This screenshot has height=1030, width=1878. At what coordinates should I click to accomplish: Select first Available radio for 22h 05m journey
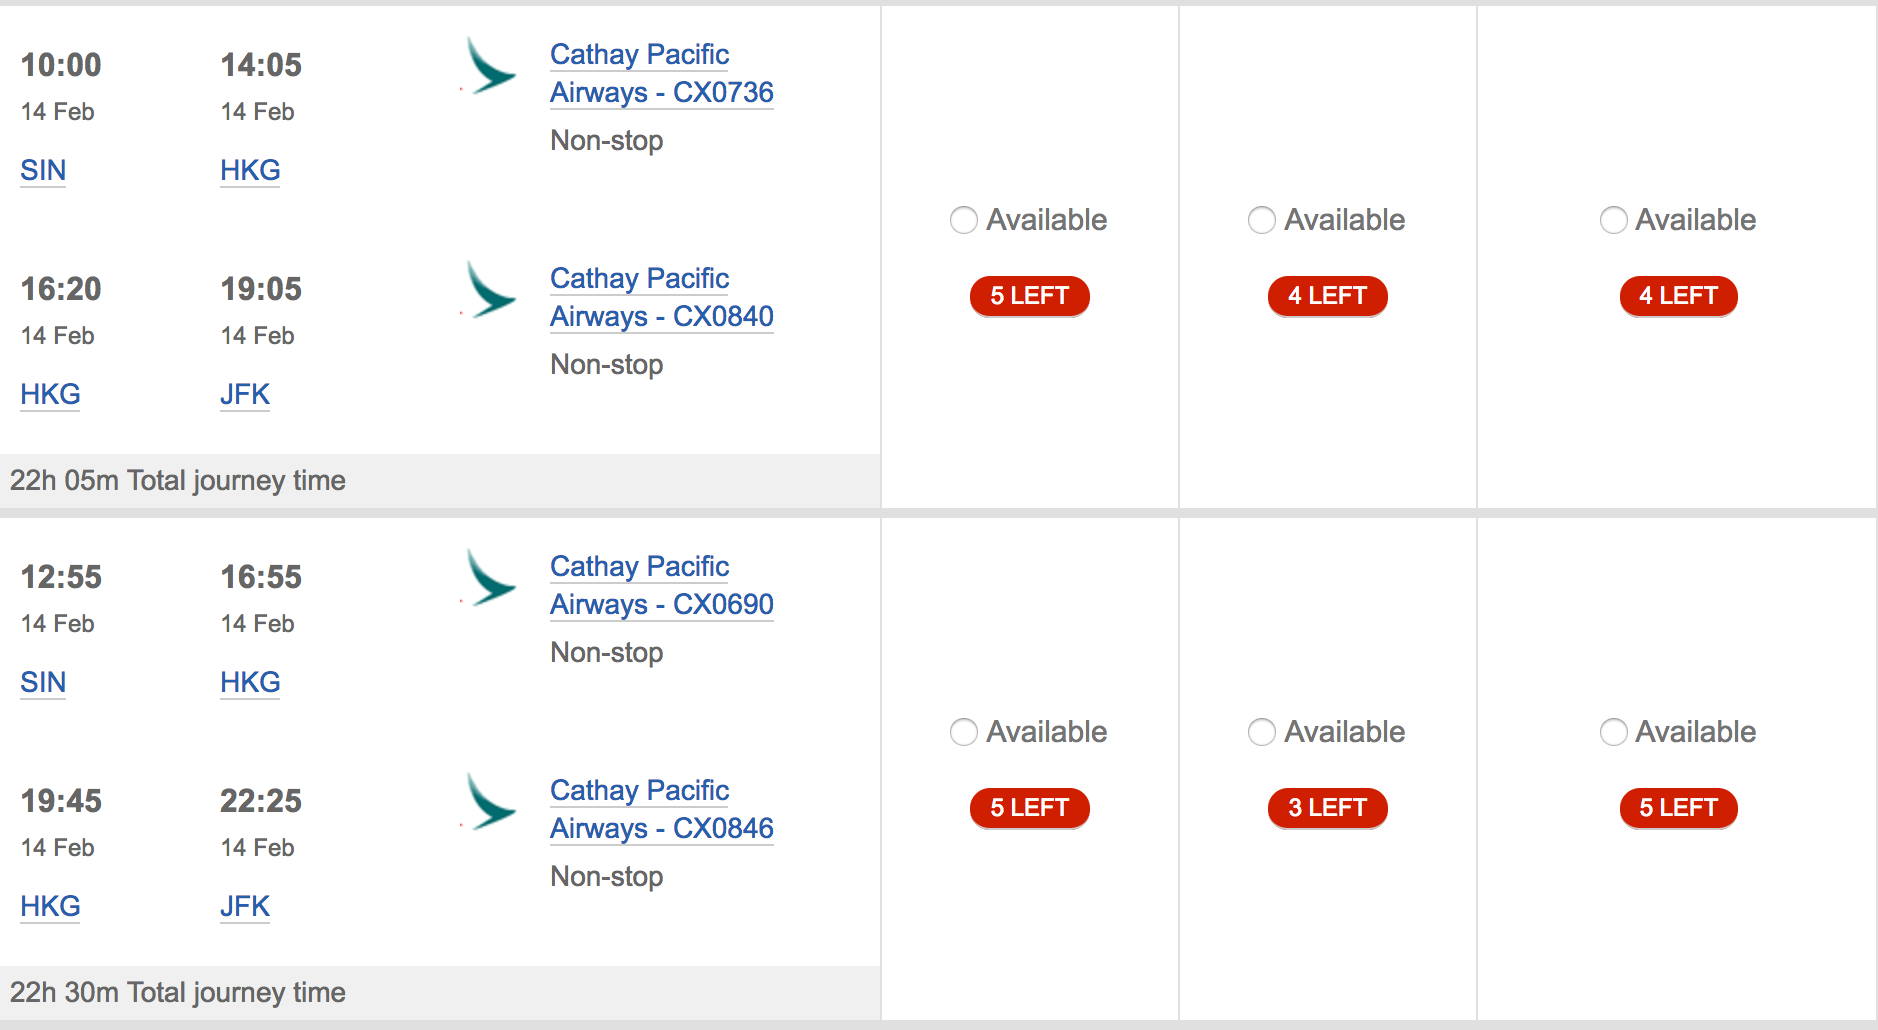pyautogui.click(x=964, y=220)
